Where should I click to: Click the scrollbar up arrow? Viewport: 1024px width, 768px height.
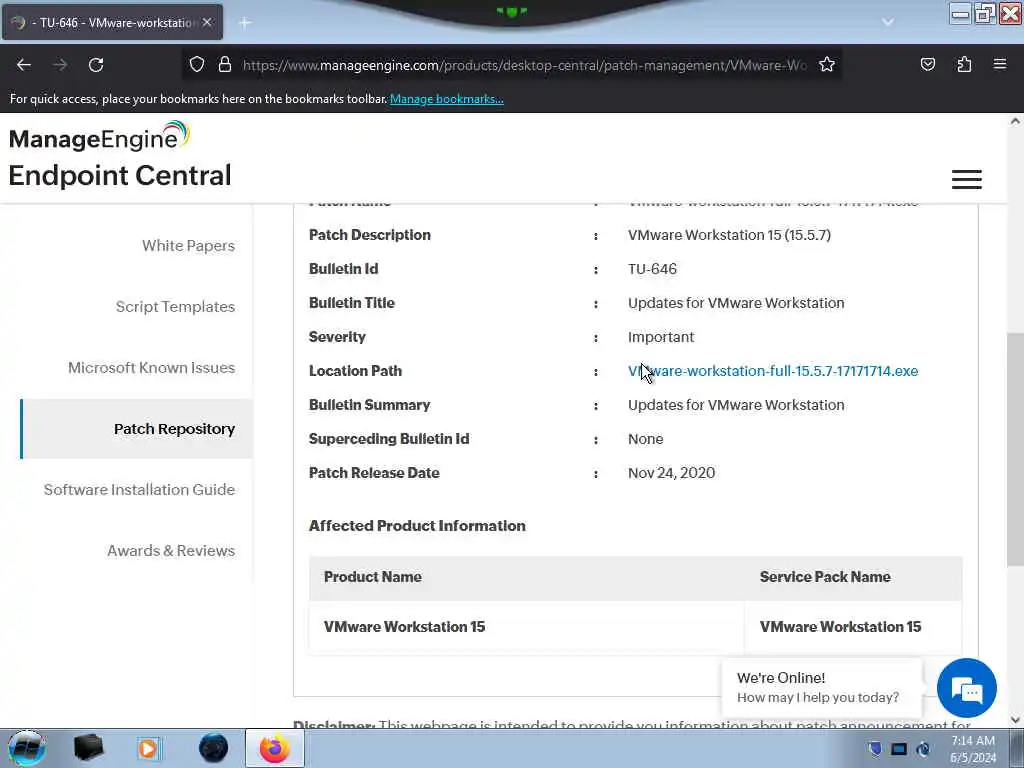point(1015,121)
